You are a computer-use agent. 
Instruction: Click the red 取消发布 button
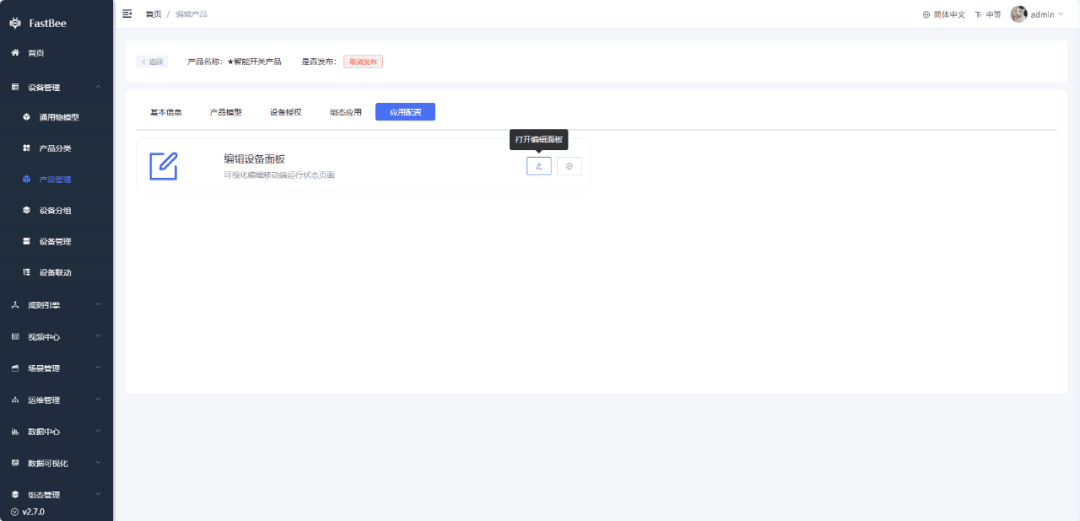click(x=363, y=61)
